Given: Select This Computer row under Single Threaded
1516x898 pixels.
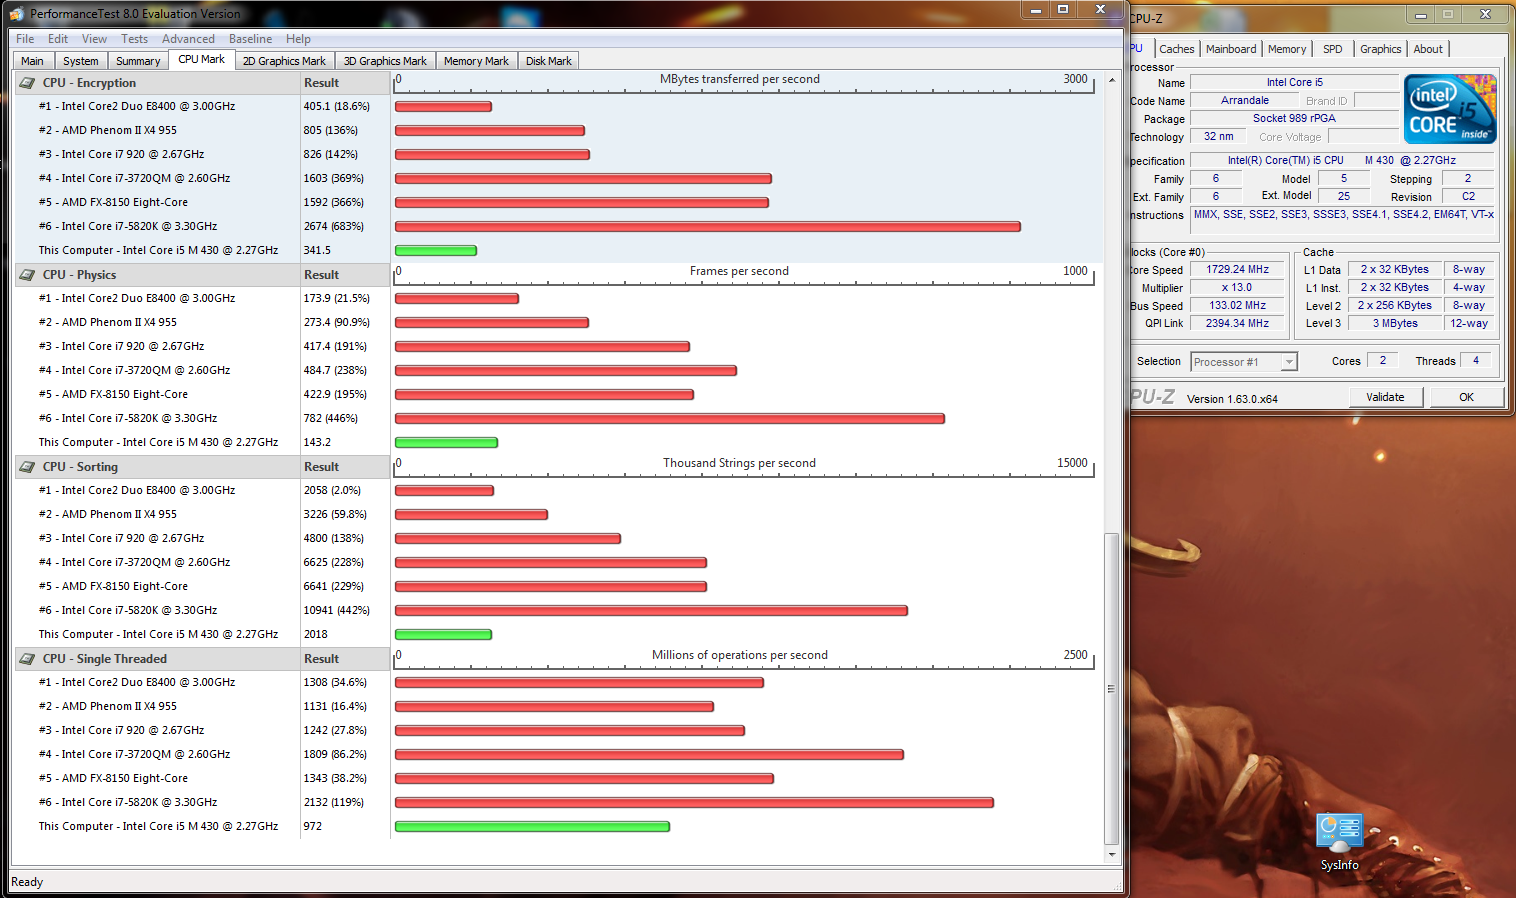Looking at the screenshot, I should coord(202,826).
